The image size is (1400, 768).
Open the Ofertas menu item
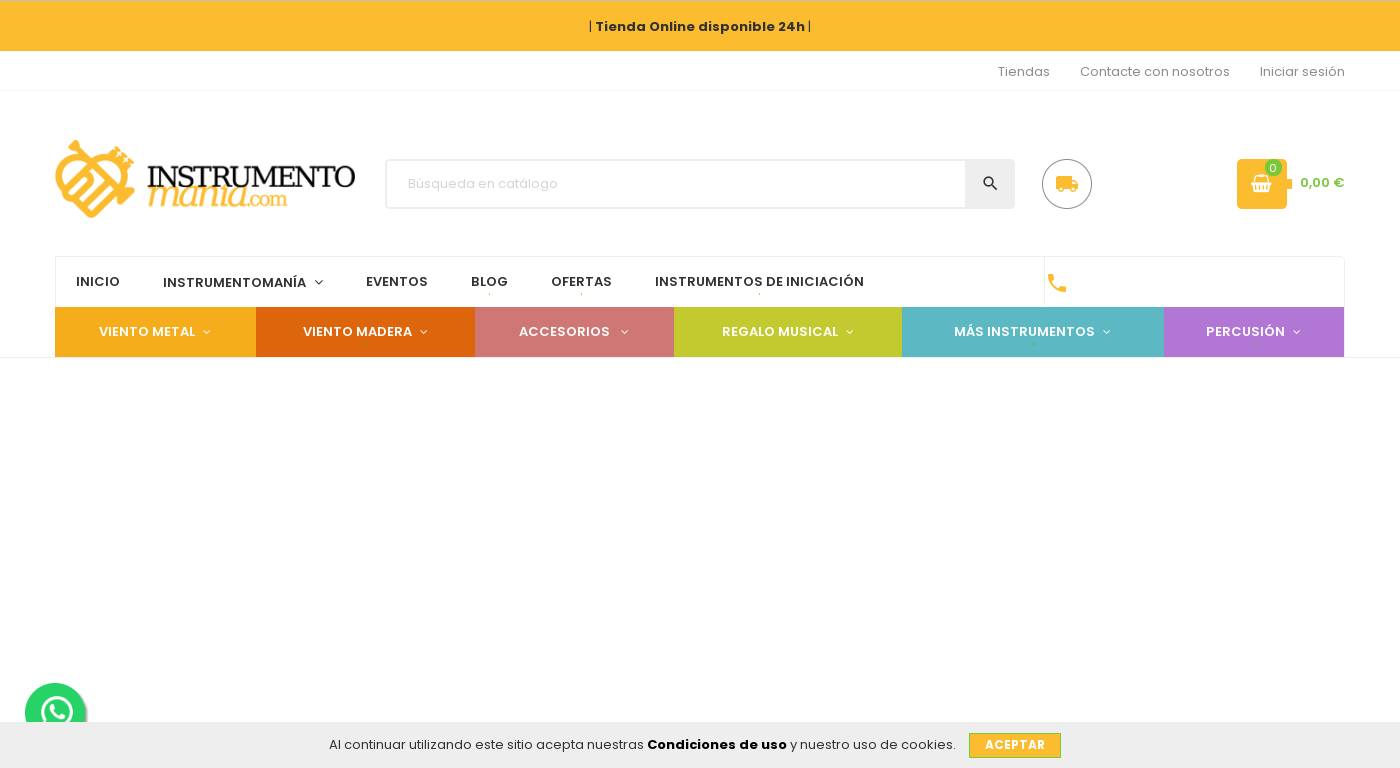[x=581, y=282]
